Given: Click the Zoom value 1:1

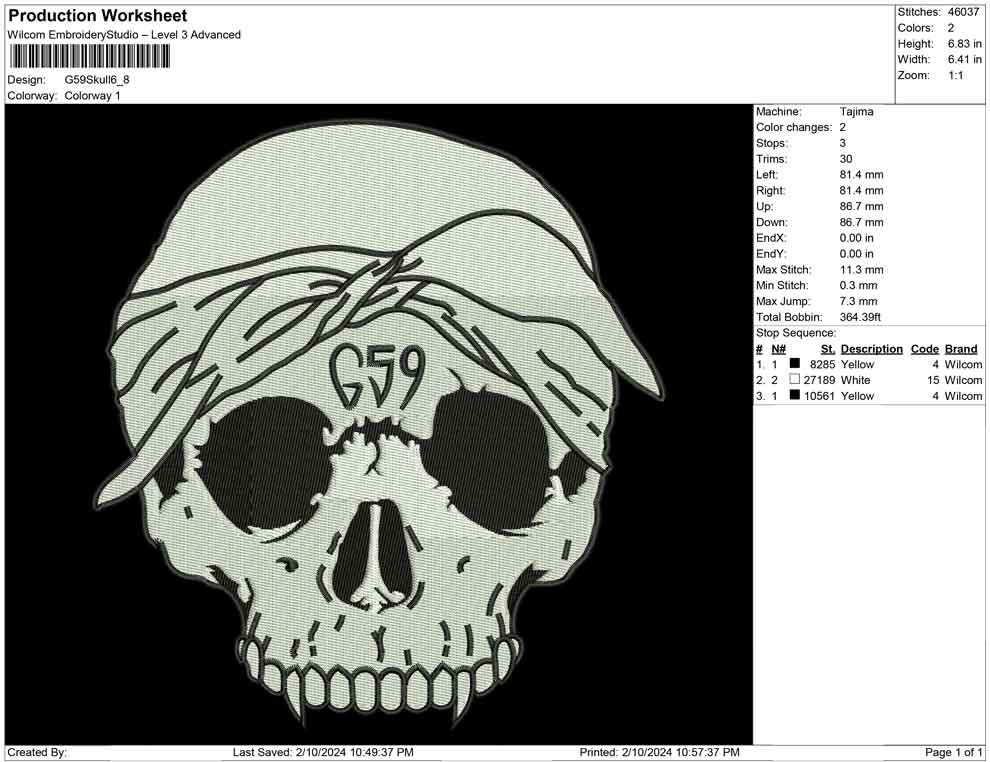Looking at the screenshot, I should point(955,75).
